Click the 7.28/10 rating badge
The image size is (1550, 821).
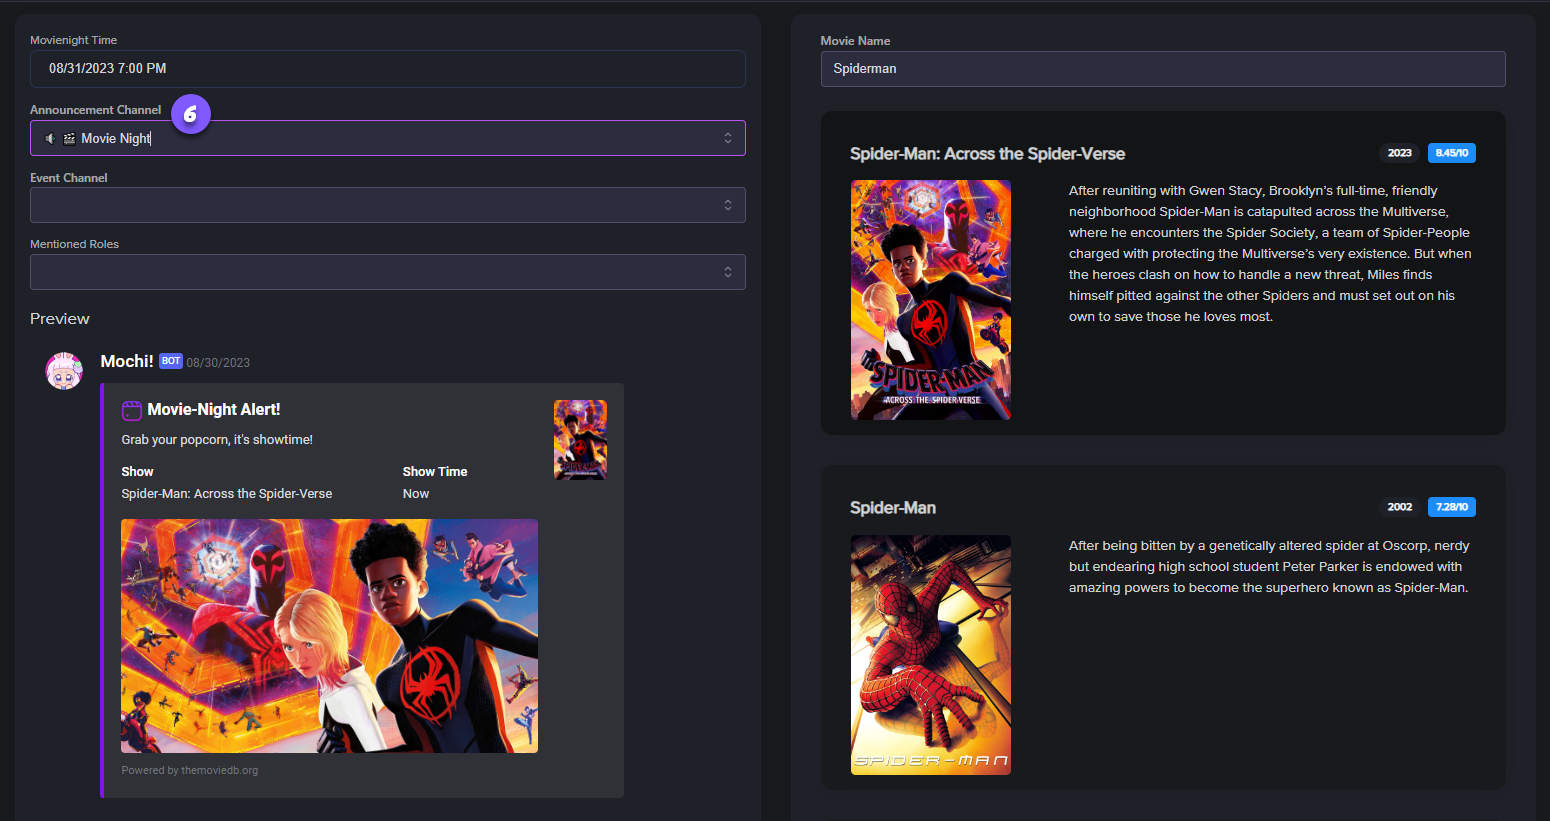(x=1451, y=507)
